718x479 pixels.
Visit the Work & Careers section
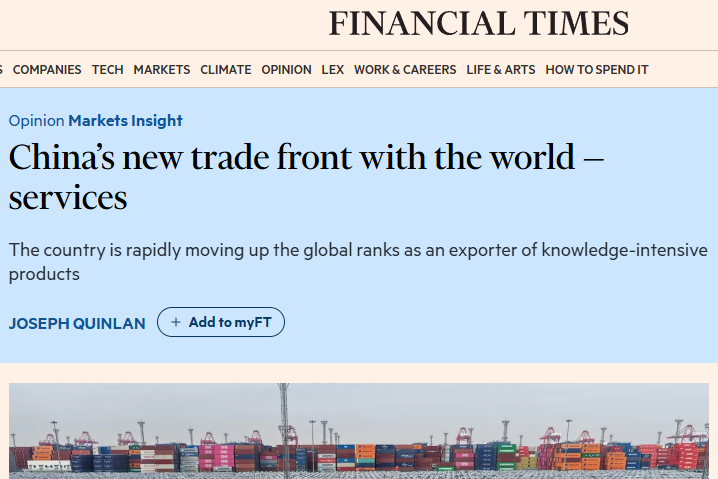[x=405, y=70]
